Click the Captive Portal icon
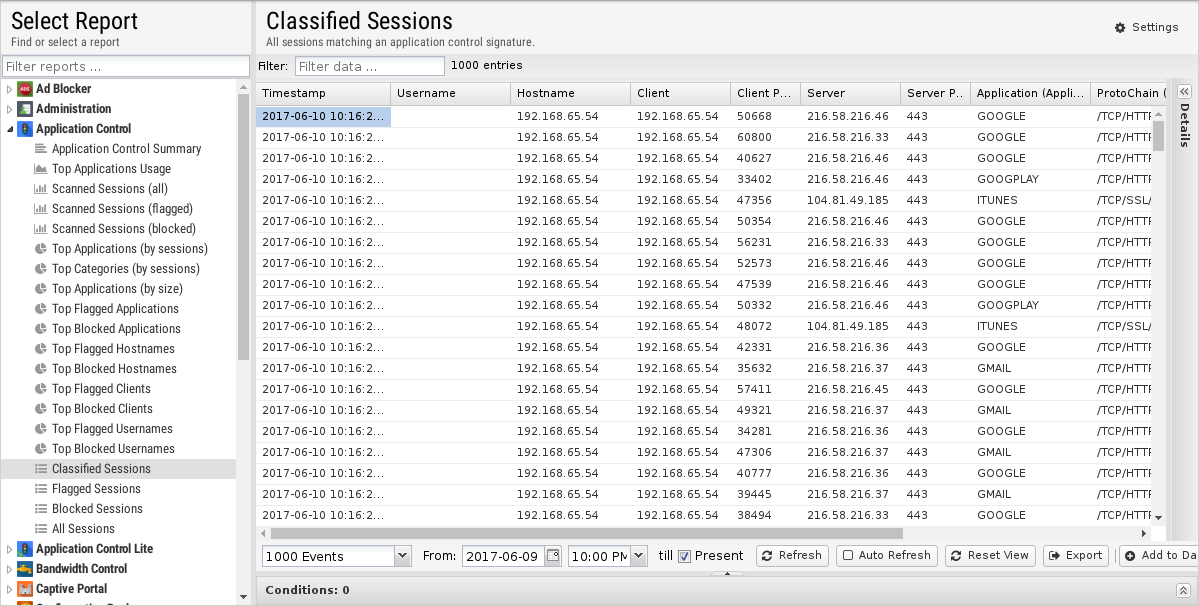The height and width of the screenshot is (606, 1199). [25, 589]
